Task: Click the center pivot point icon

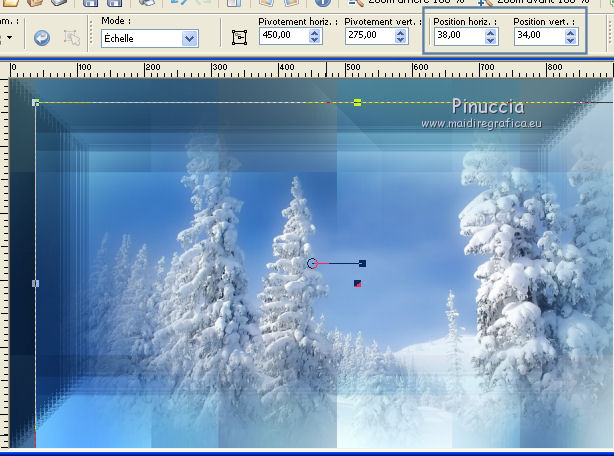Action: pyautogui.click(x=239, y=38)
